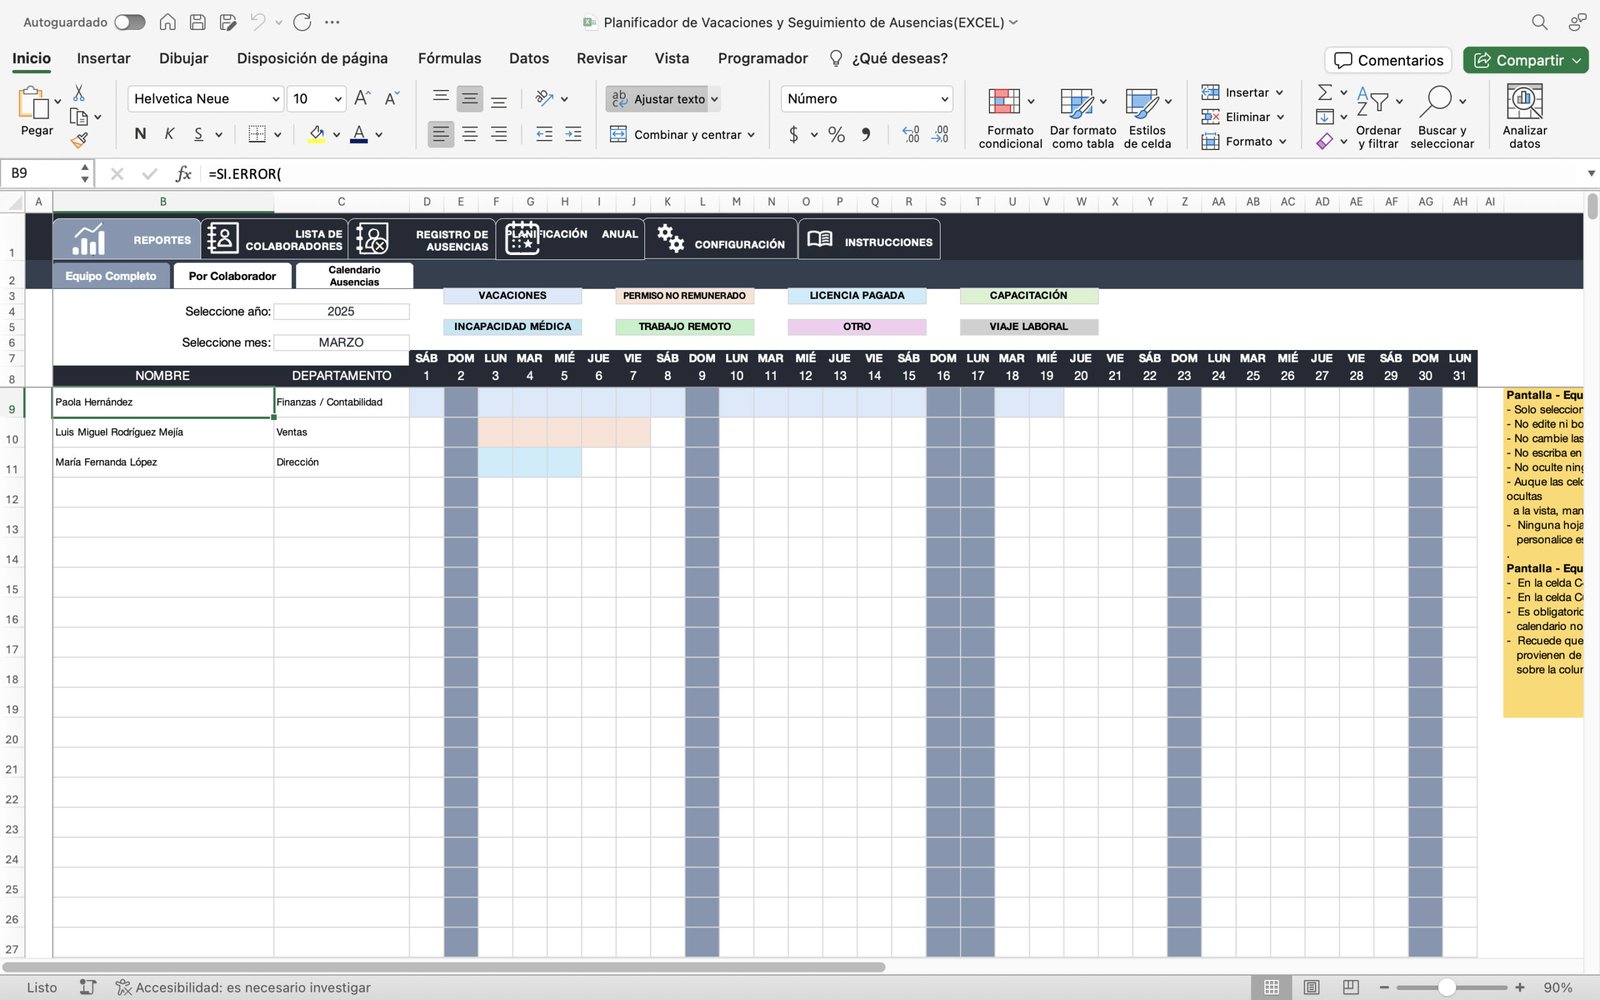
Task: Click the Format Painter brush icon
Action: [x=79, y=141]
